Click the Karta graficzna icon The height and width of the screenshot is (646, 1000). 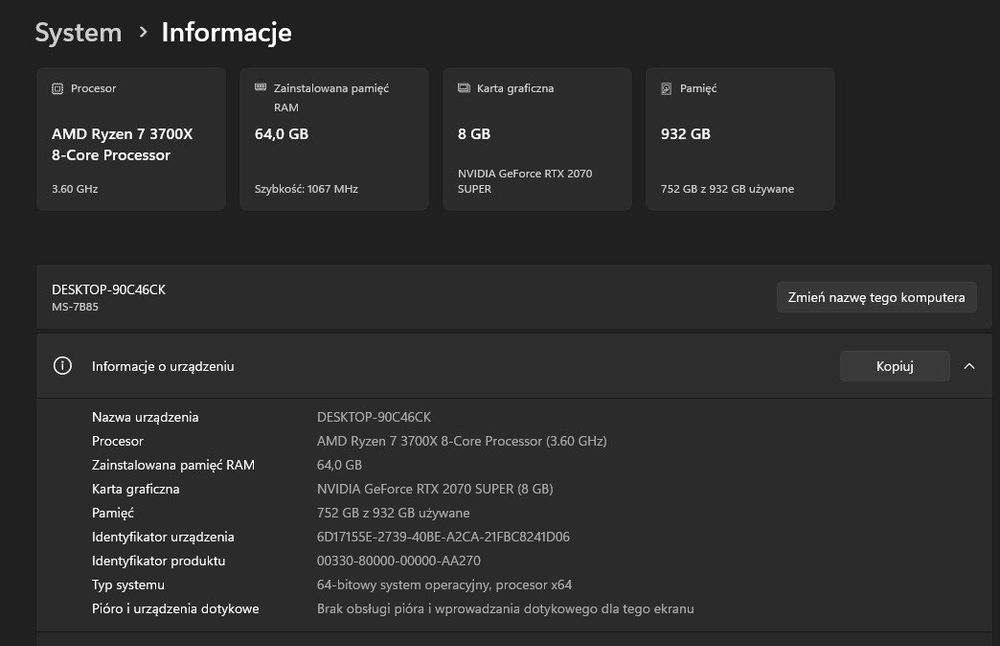pyautogui.click(x=464, y=88)
